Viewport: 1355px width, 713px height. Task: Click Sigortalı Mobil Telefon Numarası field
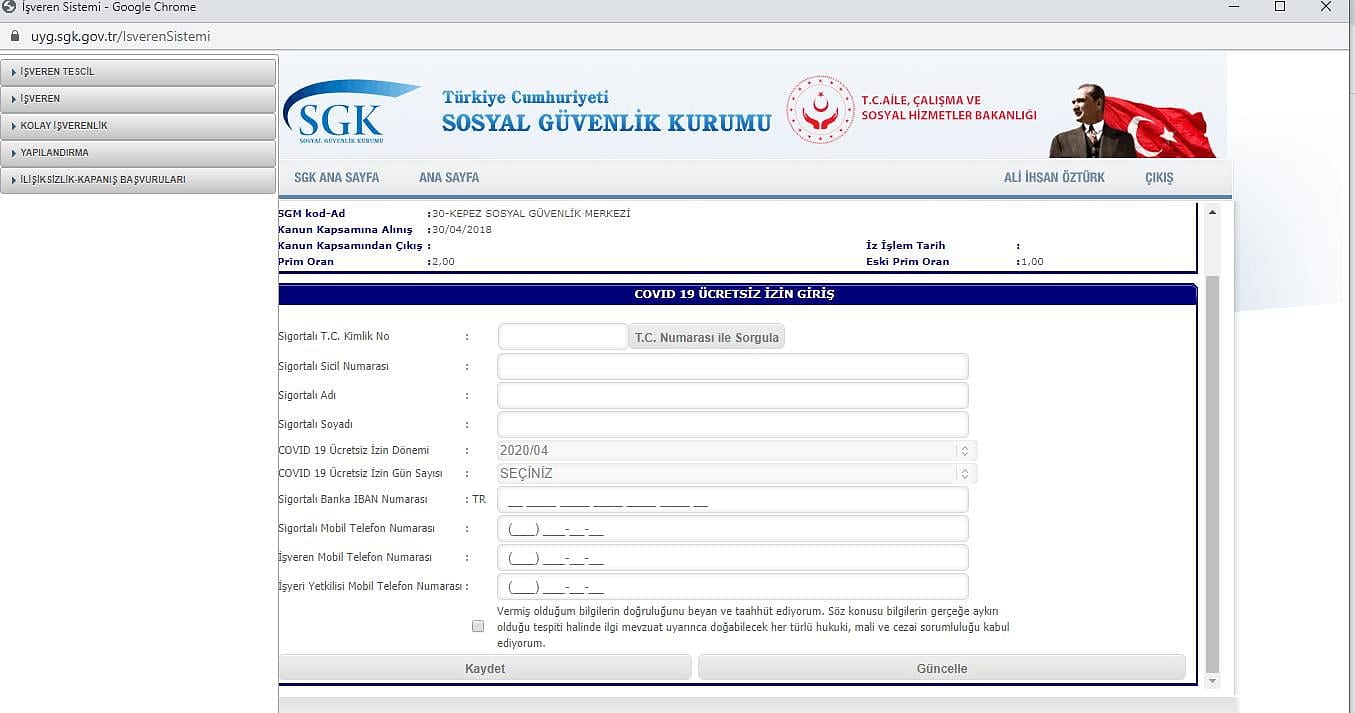pos(733,528)
